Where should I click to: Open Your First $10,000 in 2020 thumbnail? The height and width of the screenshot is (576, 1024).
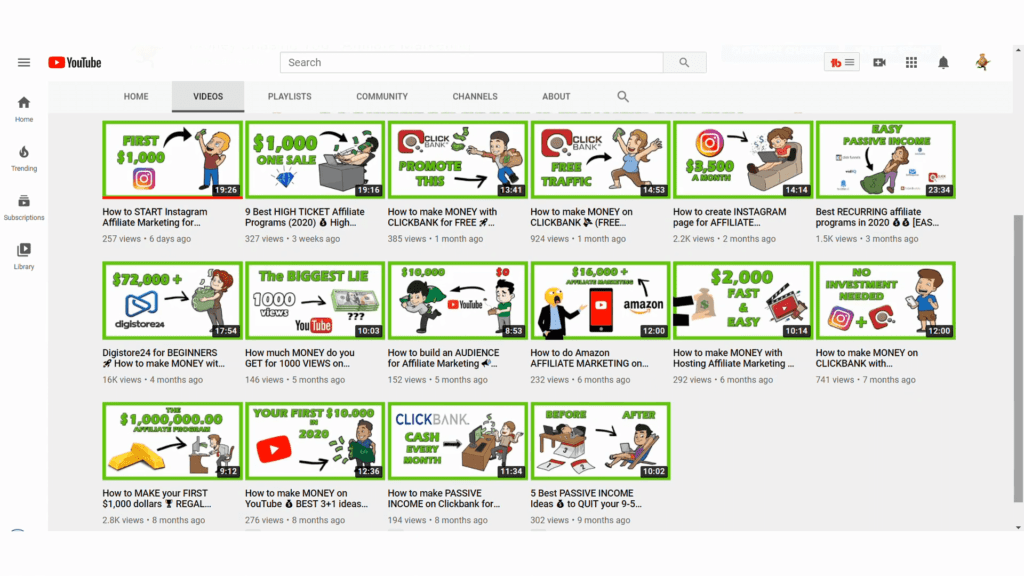[x=315, y=441]
